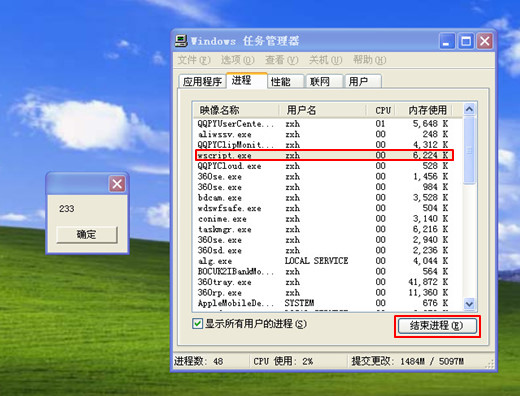
Task: Click the 进程数: 48 status entry
Action: click(x=199, y=361)
